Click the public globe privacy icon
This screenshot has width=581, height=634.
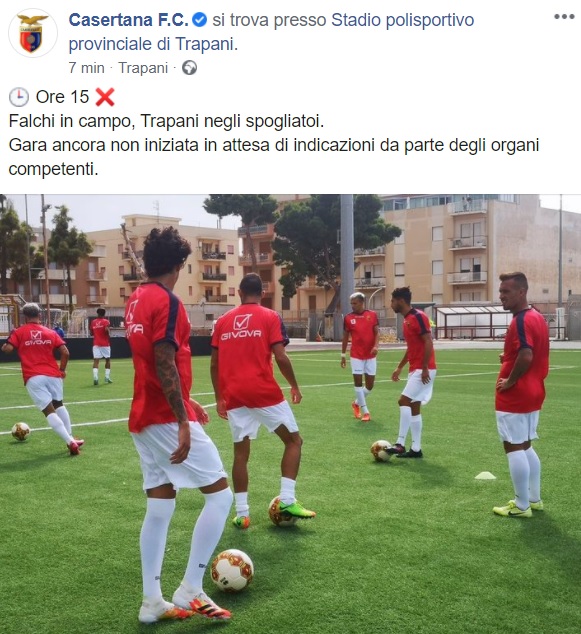(189, 68)
